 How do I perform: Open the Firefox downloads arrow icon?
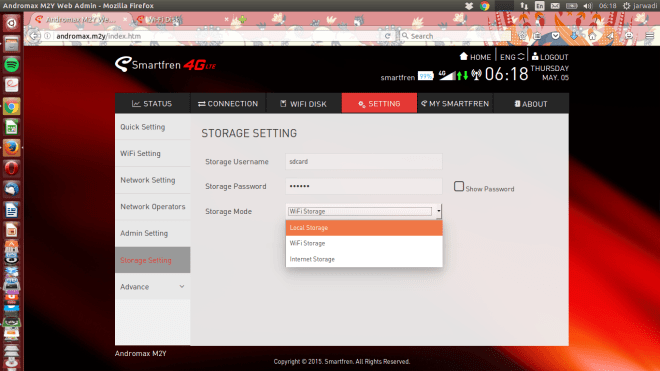click(x=574, y=36)
